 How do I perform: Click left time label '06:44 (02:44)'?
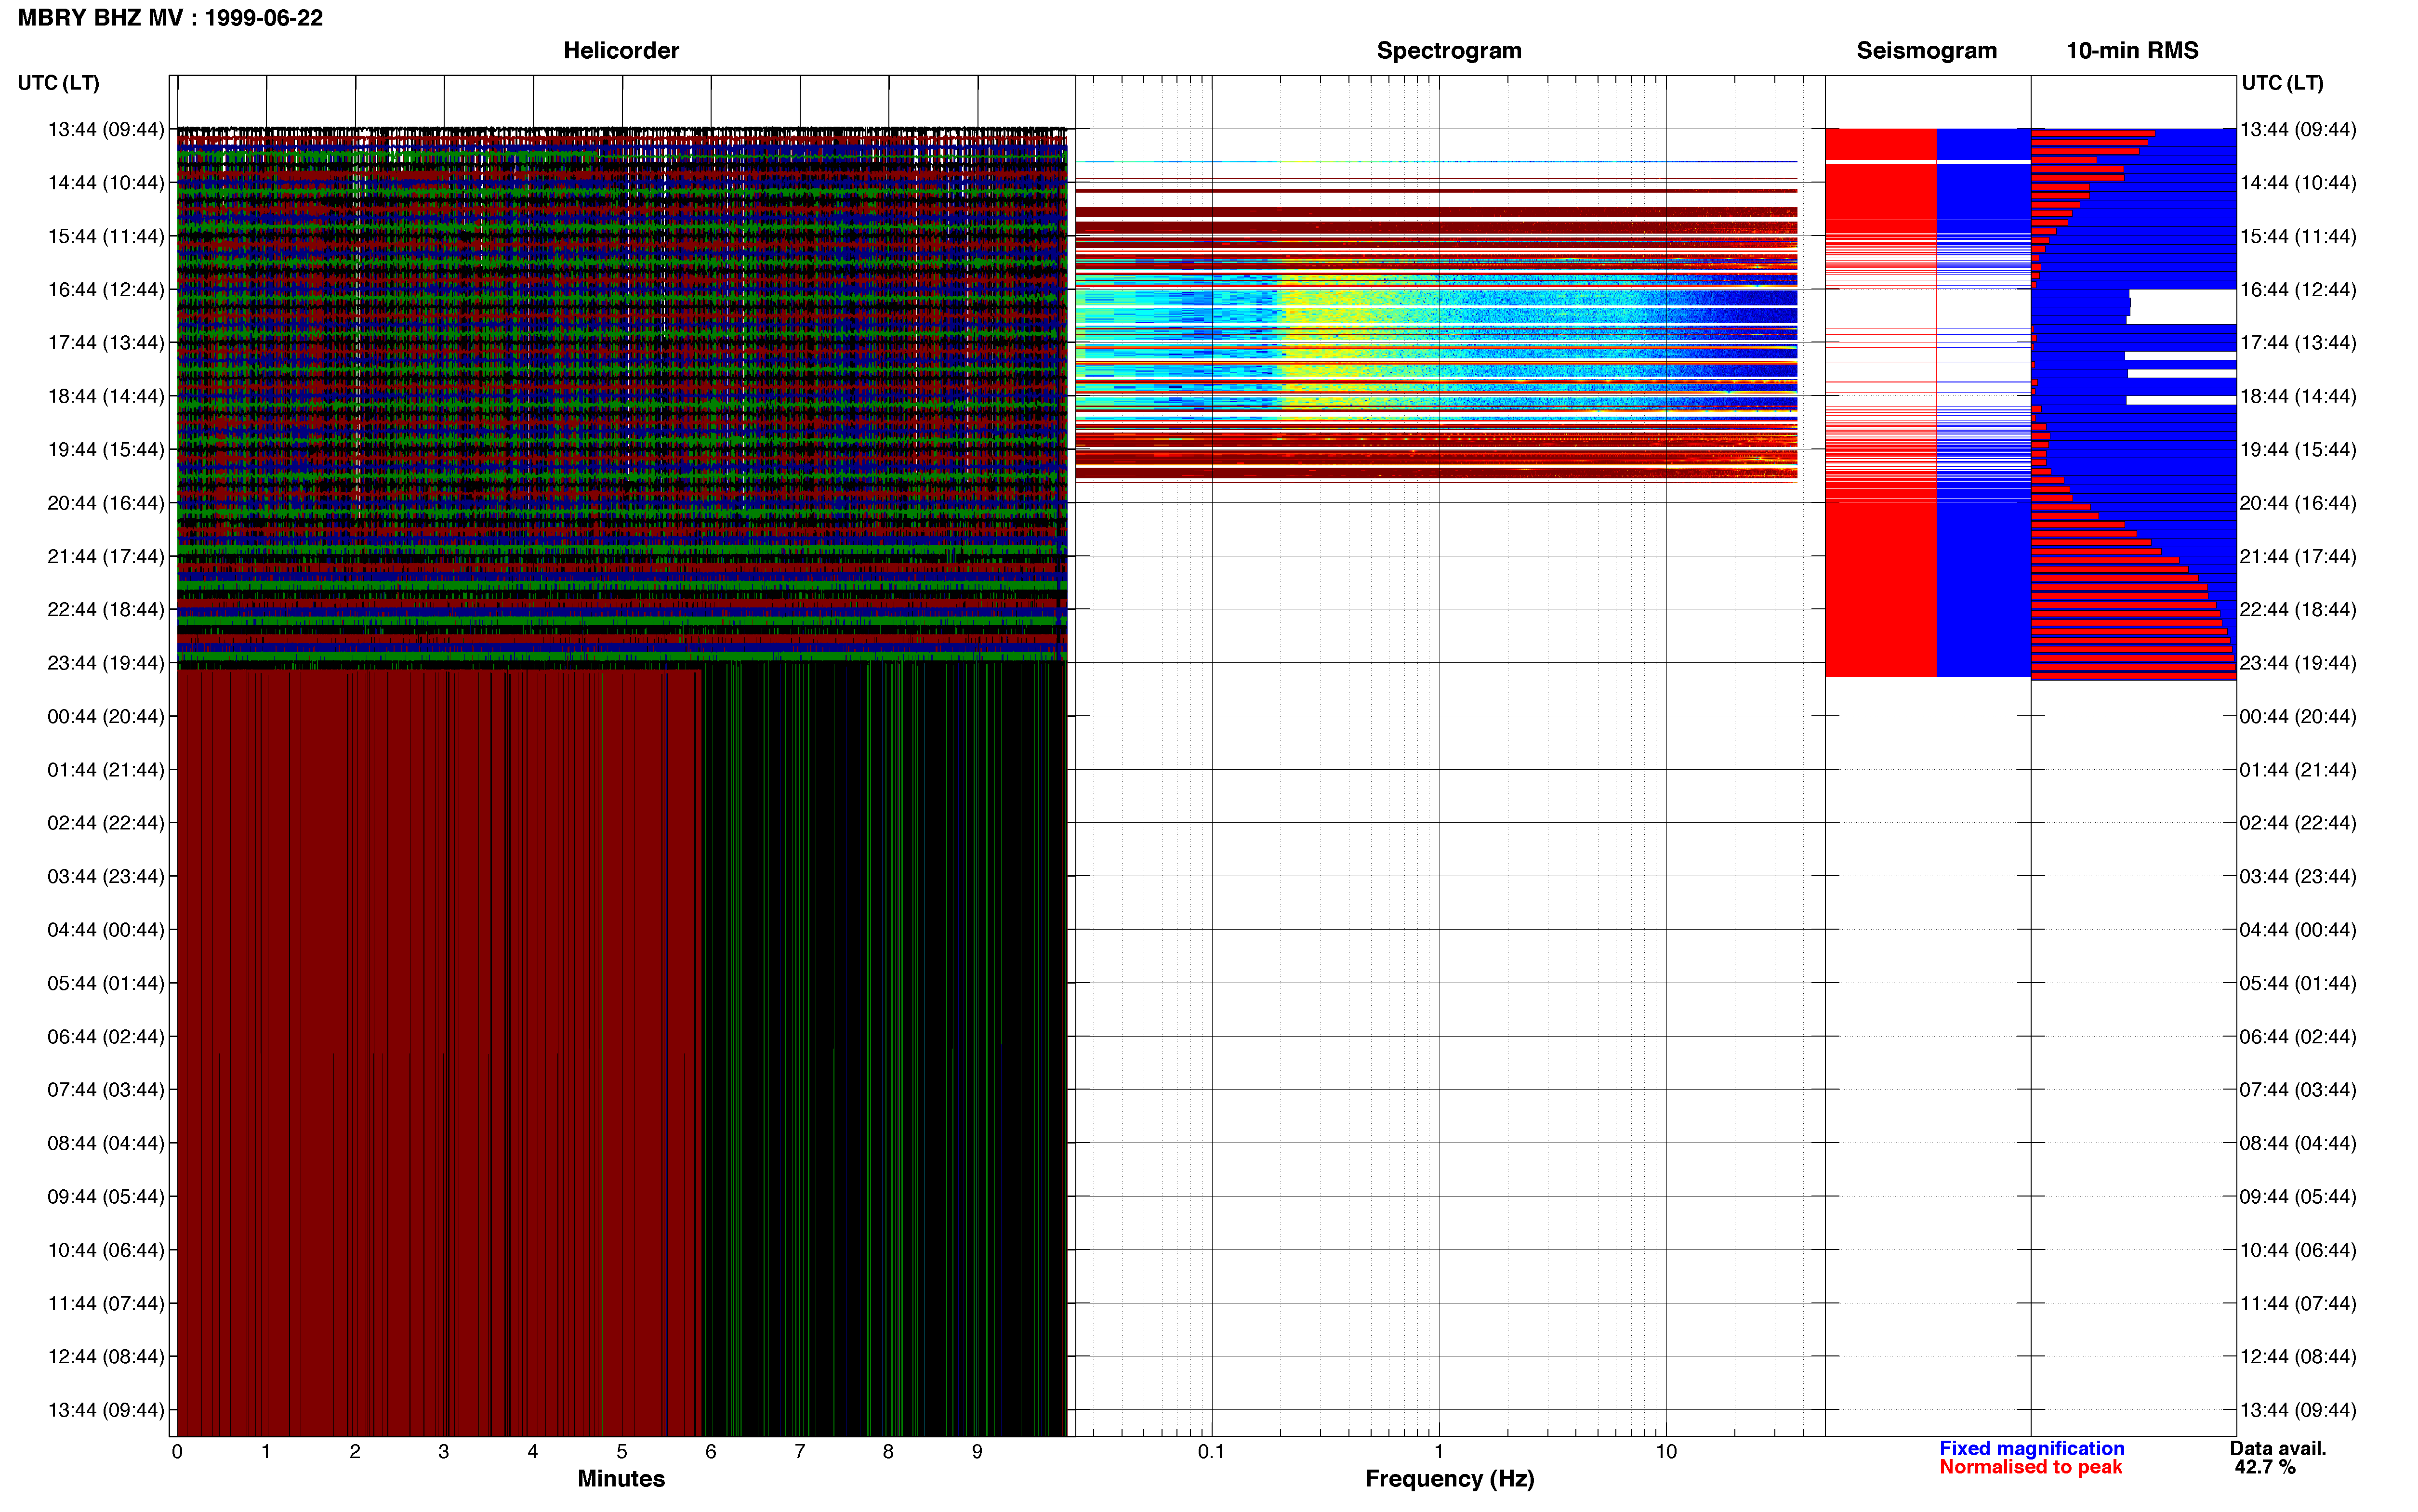coord(106,1037)
